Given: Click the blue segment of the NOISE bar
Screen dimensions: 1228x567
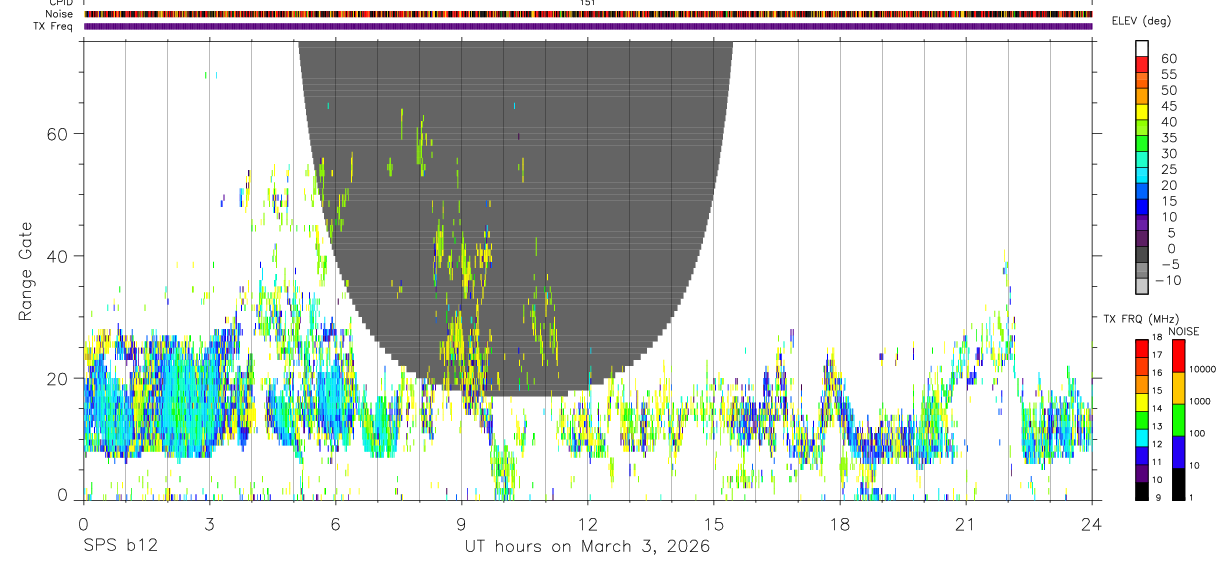Looking at the screenshot, I should tap(1178, 452).
